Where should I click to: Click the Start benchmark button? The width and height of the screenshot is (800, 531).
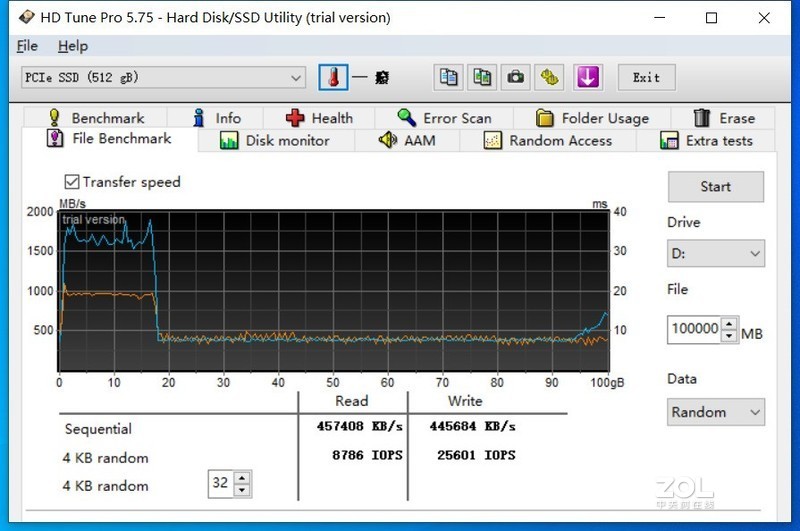[716, 187]
